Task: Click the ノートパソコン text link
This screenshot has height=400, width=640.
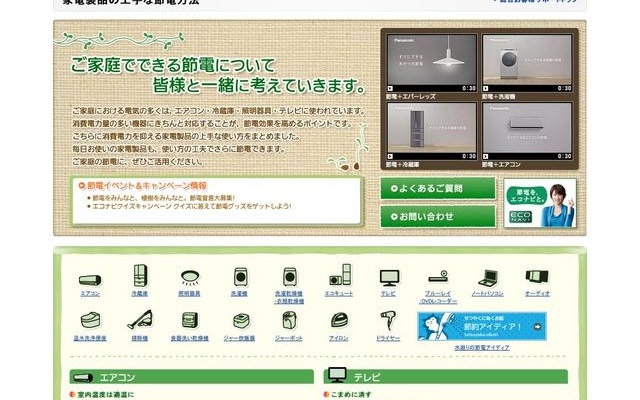Action: pos(487,293)
